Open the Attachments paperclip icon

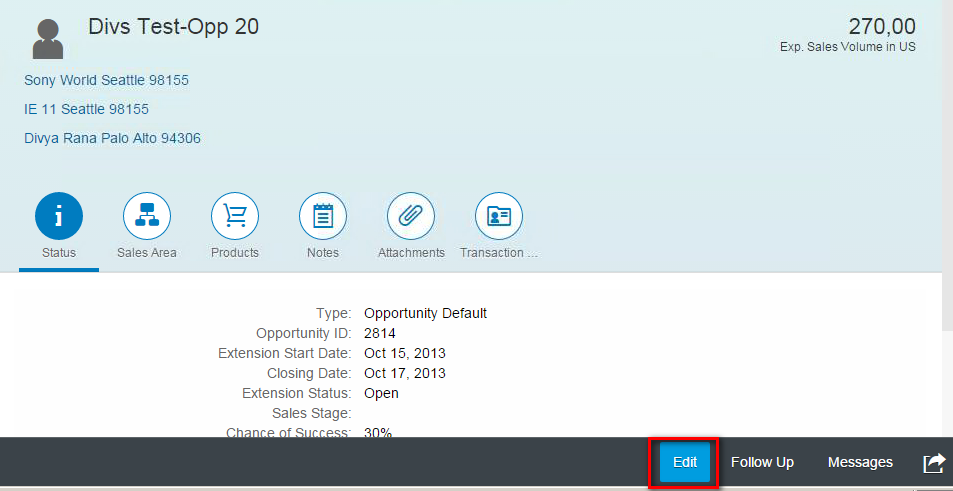[x=411, y=216]
